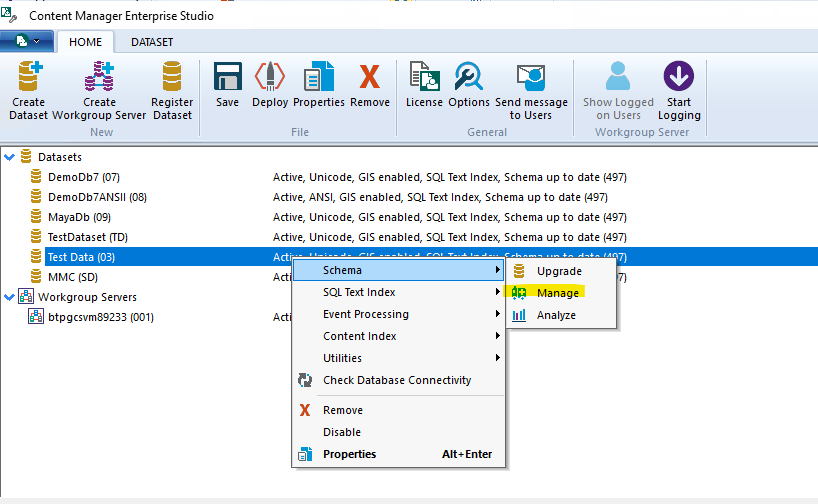Click the Remove ribbon icon

click(369, 77)
